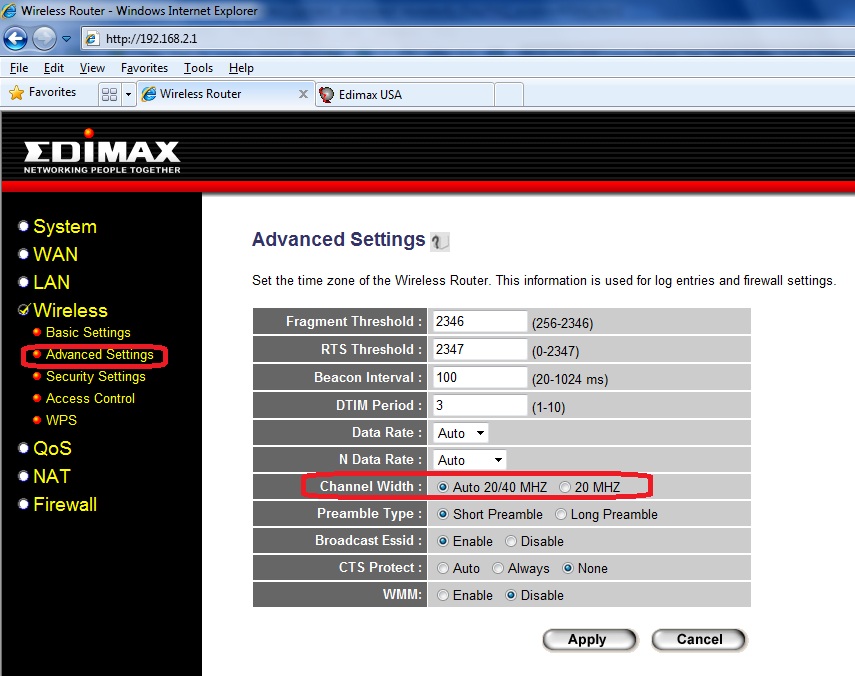Open Wireless Security Settings
This screenshot has height=676, width=855.
[x=95, y=377]
